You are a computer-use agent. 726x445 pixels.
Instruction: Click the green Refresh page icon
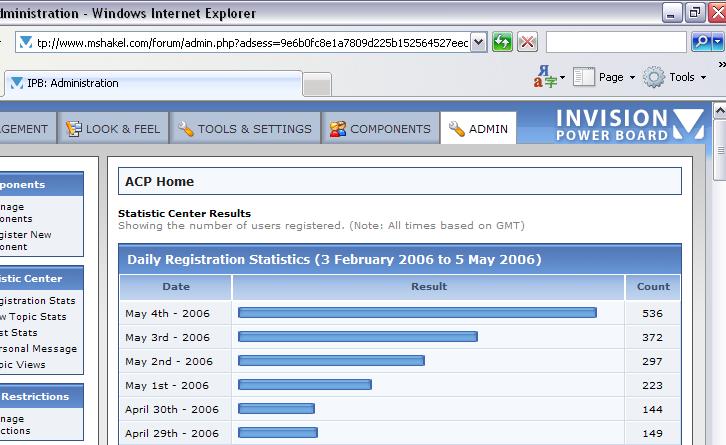[502, 42]
